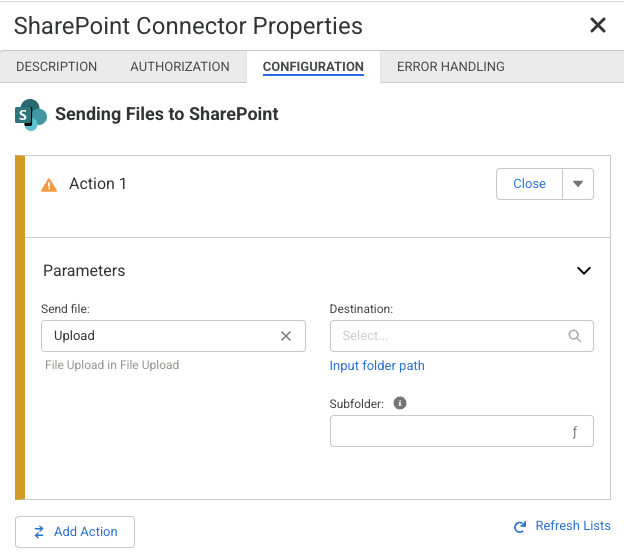Click the Refresh Lists link
This screenshot has height=555, width=624.
pyautogui.click(x=573, y=526)
